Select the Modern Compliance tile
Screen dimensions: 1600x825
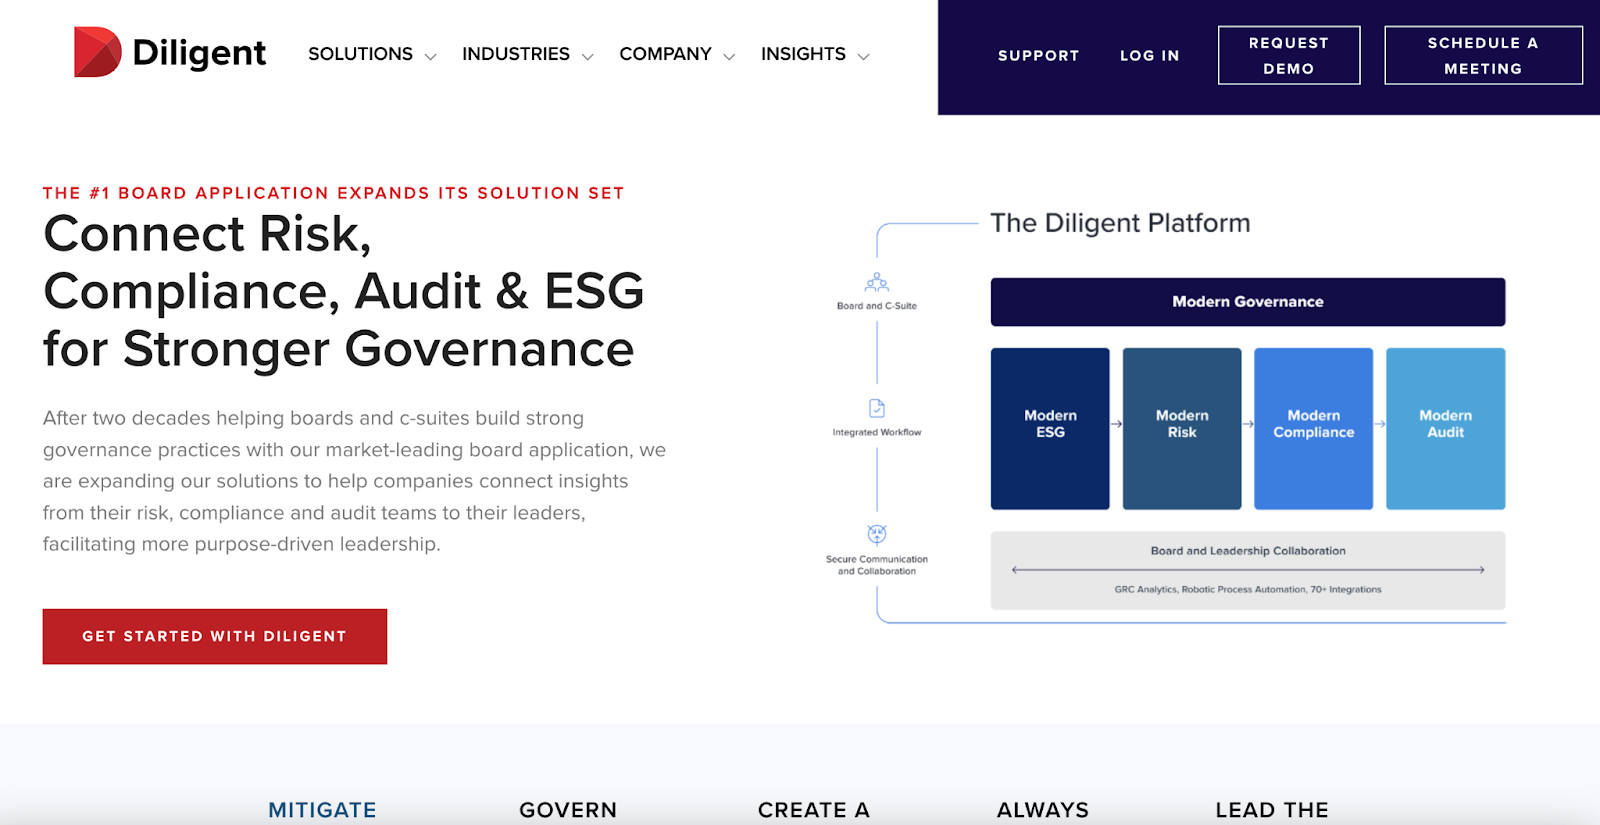[1314, 429]
